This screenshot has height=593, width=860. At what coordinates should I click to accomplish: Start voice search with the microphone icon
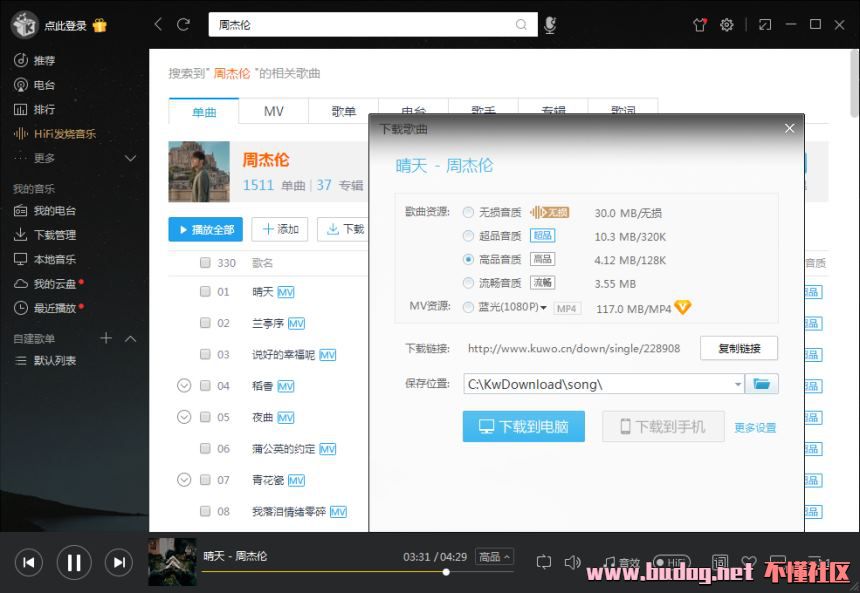pos(550,25)
